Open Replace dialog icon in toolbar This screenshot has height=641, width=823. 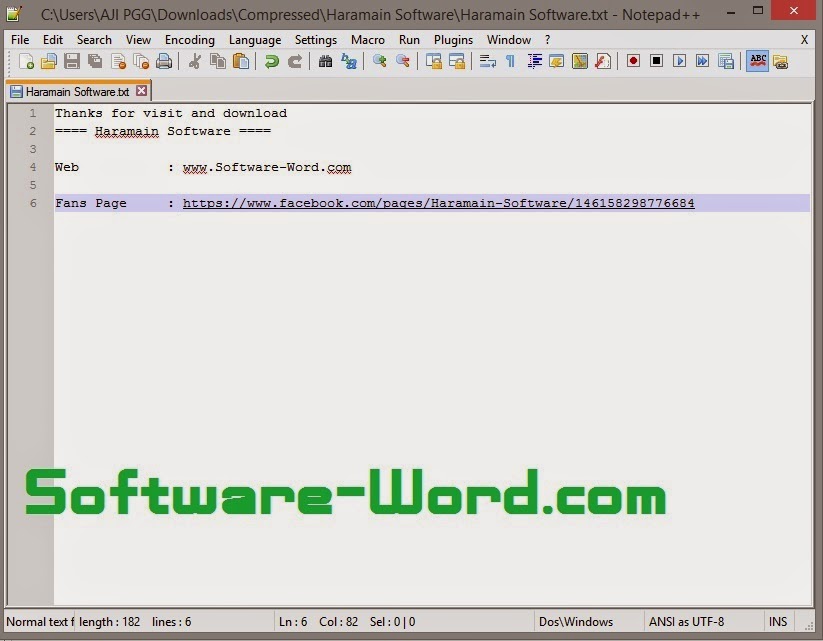[x=349, y=61]
